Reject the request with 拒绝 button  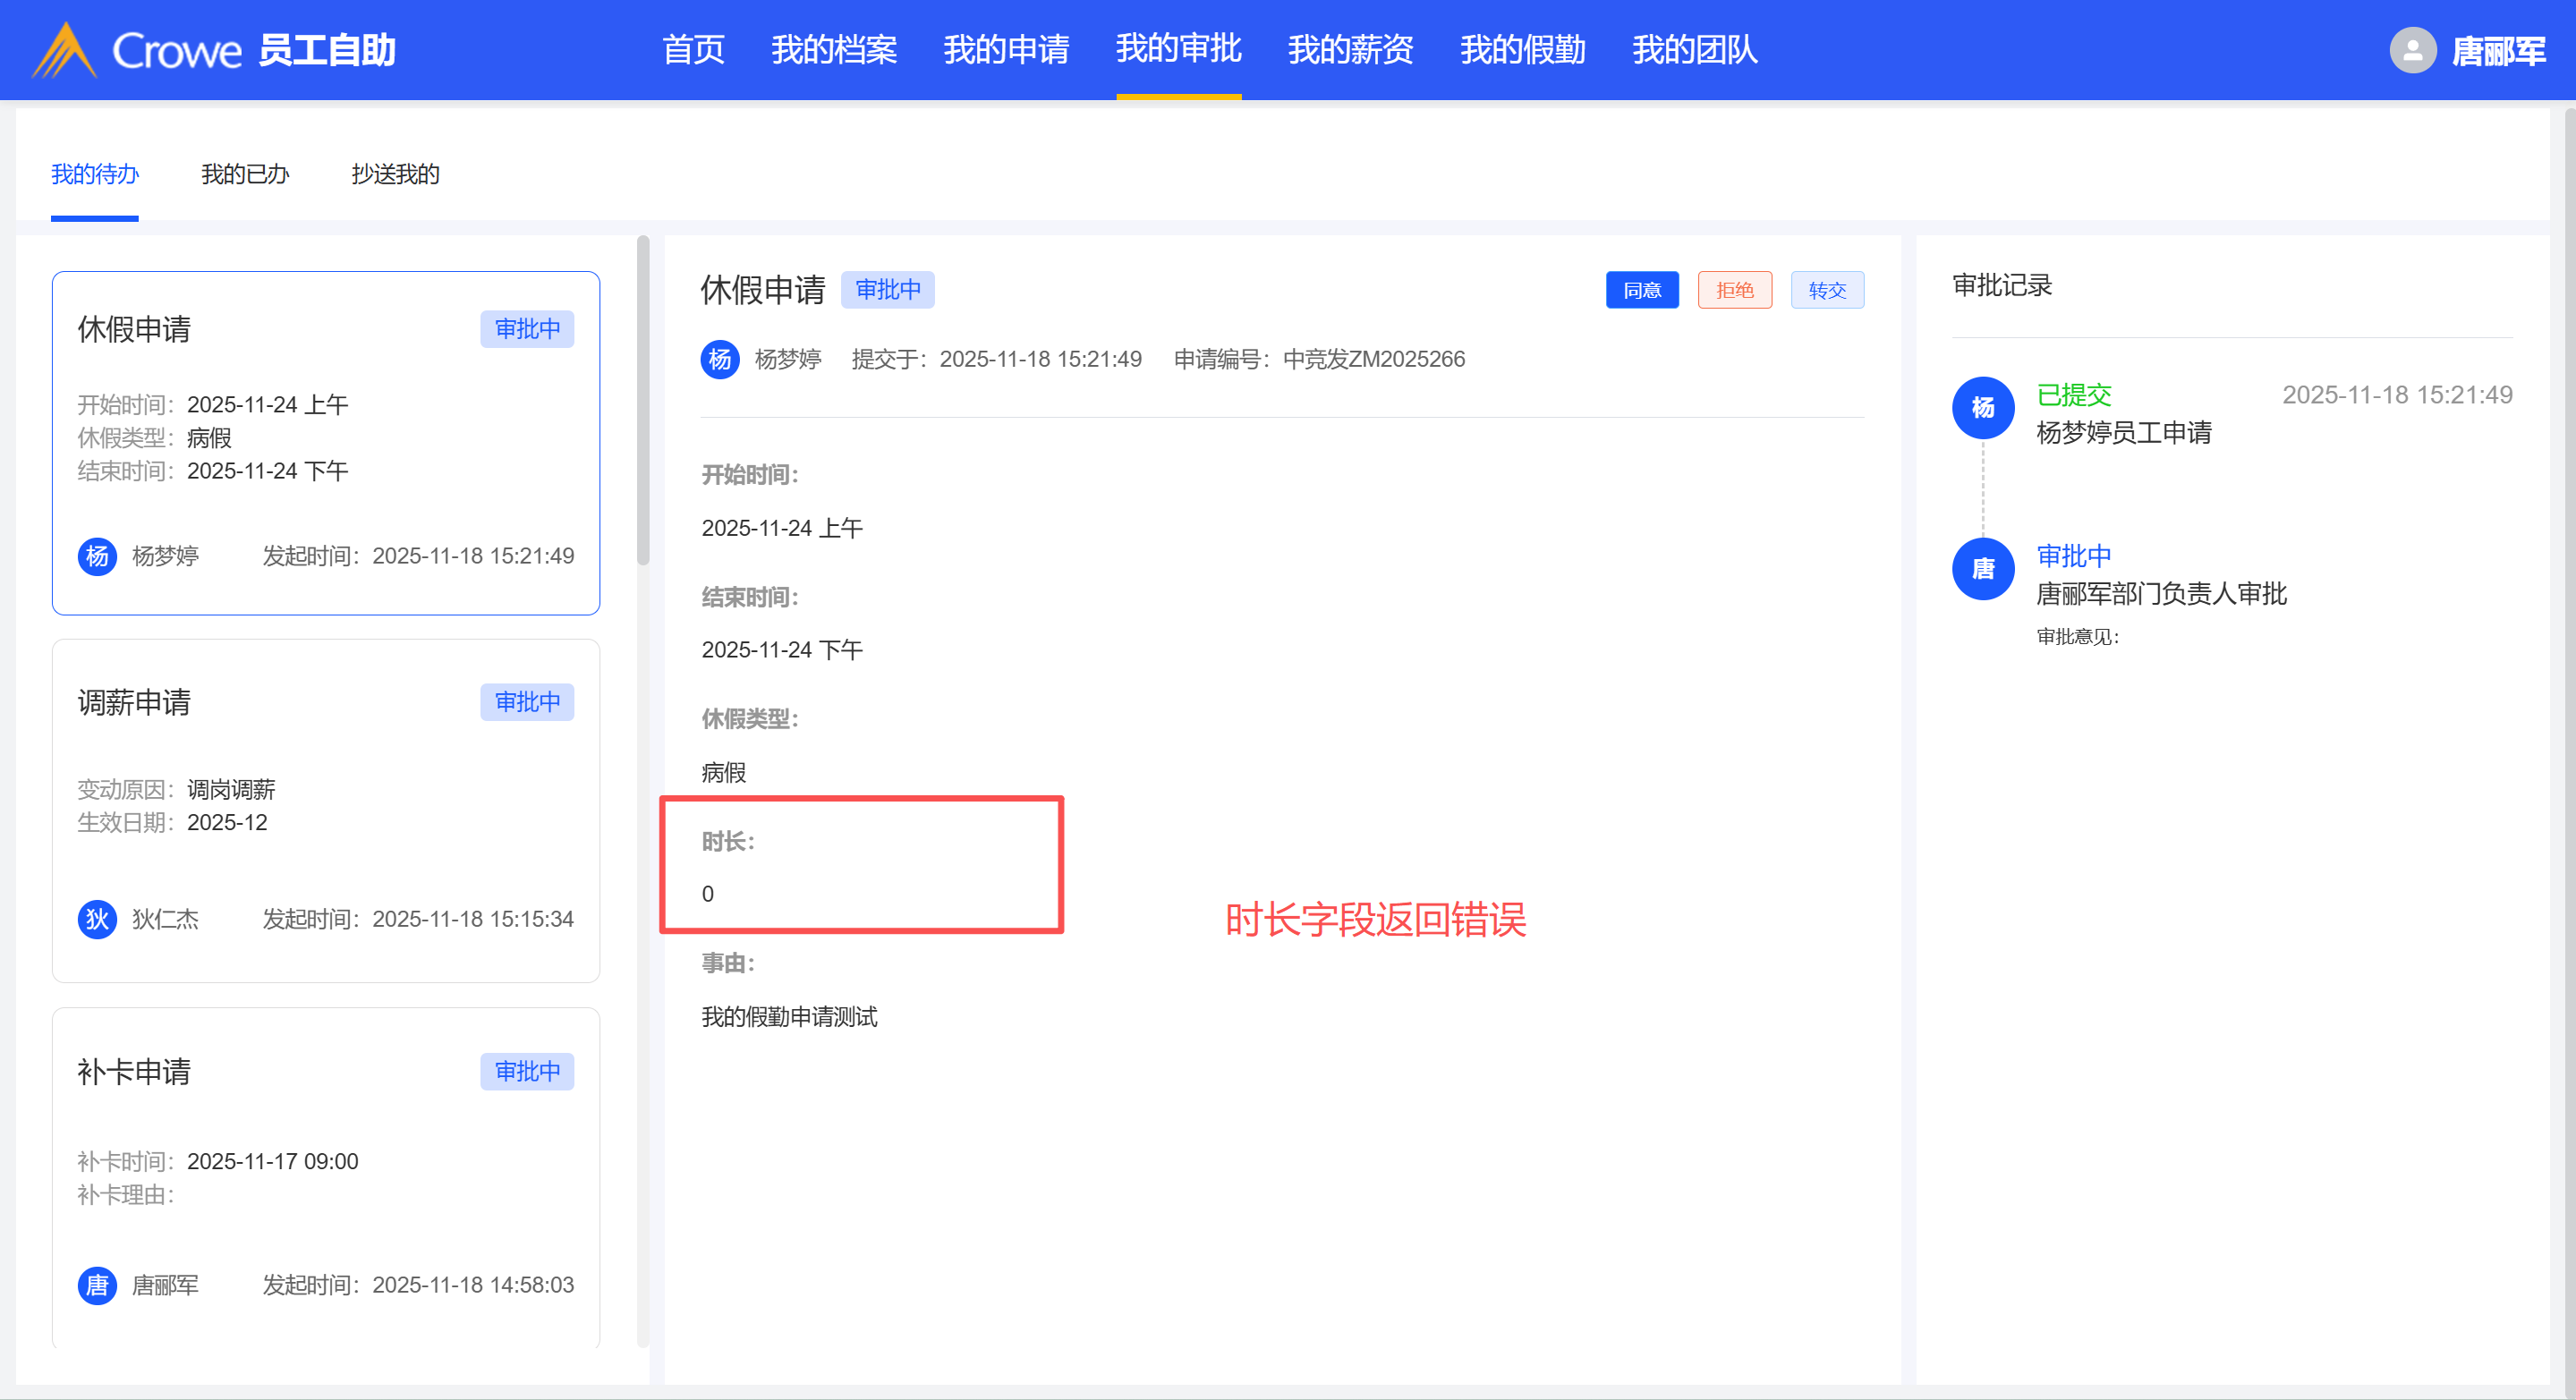point(1734,290)
